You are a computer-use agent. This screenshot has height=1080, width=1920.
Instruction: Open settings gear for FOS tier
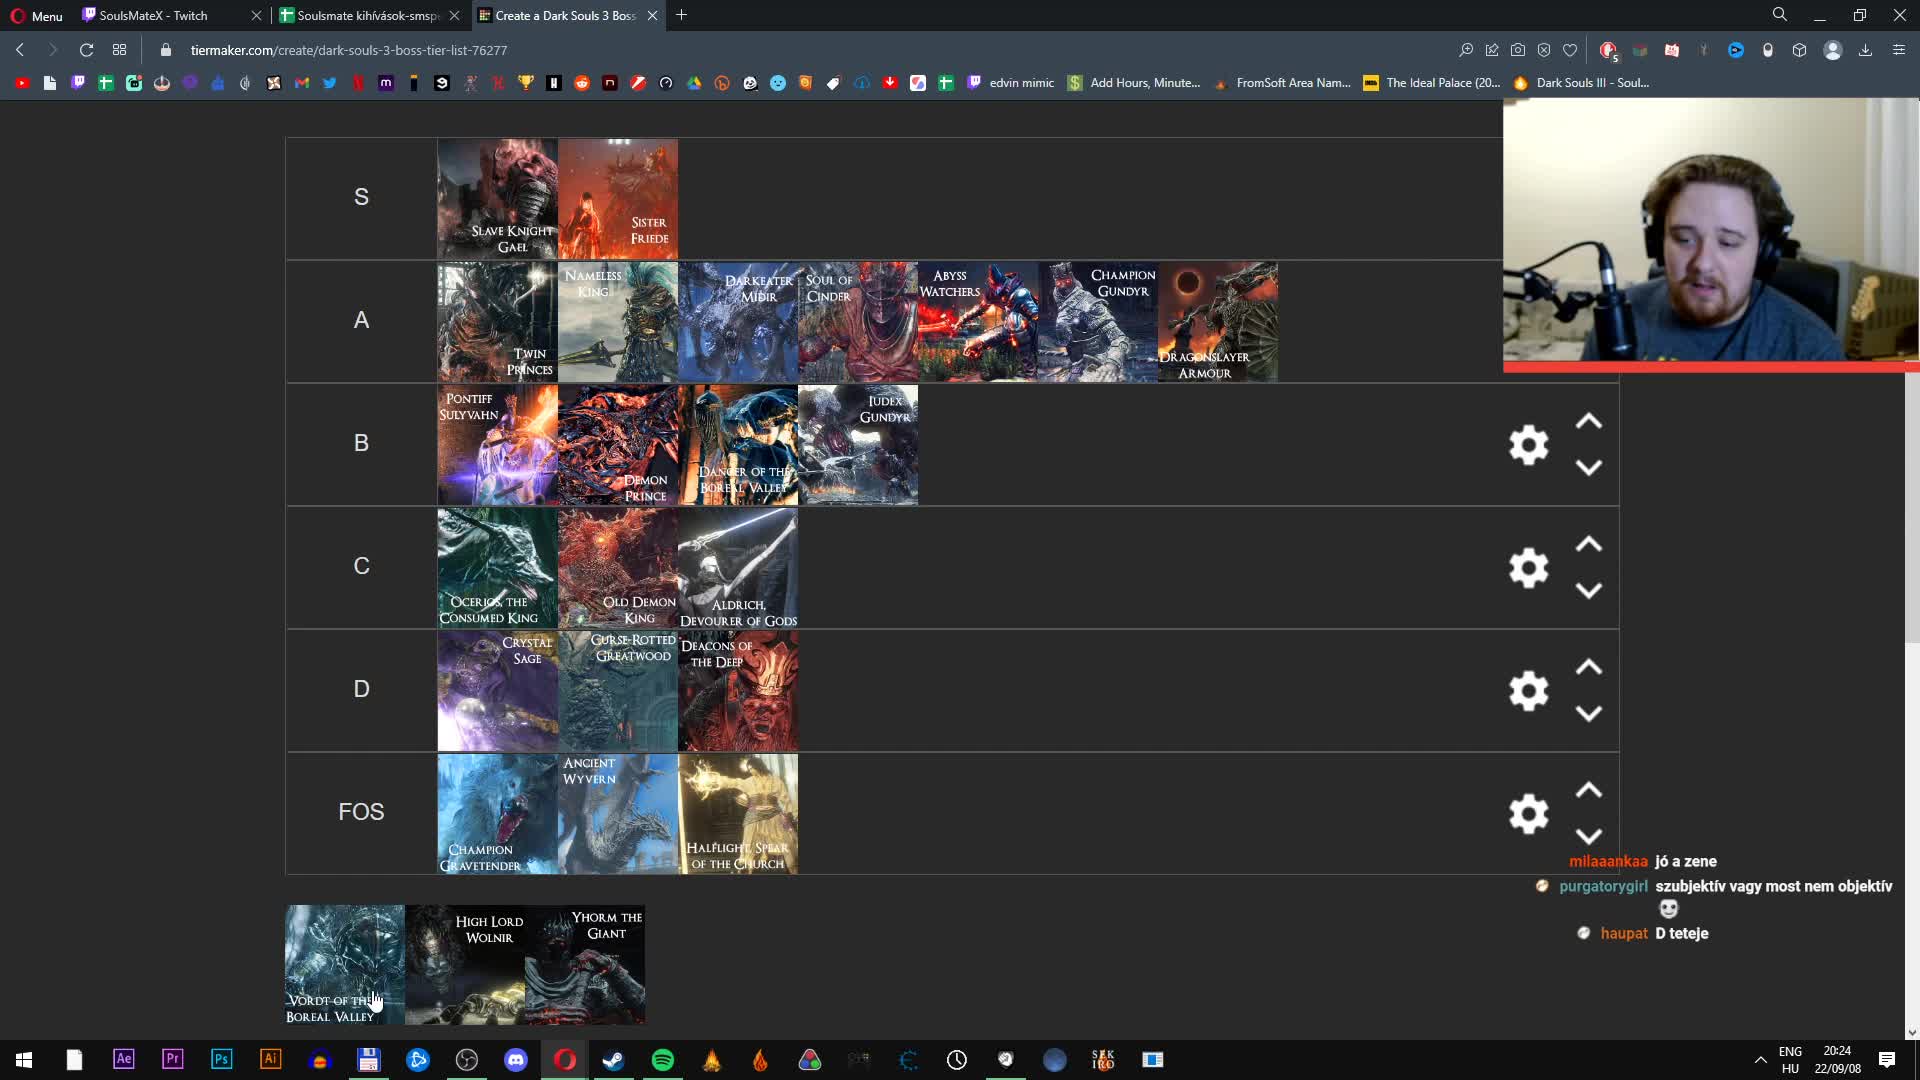[1528, 814]
